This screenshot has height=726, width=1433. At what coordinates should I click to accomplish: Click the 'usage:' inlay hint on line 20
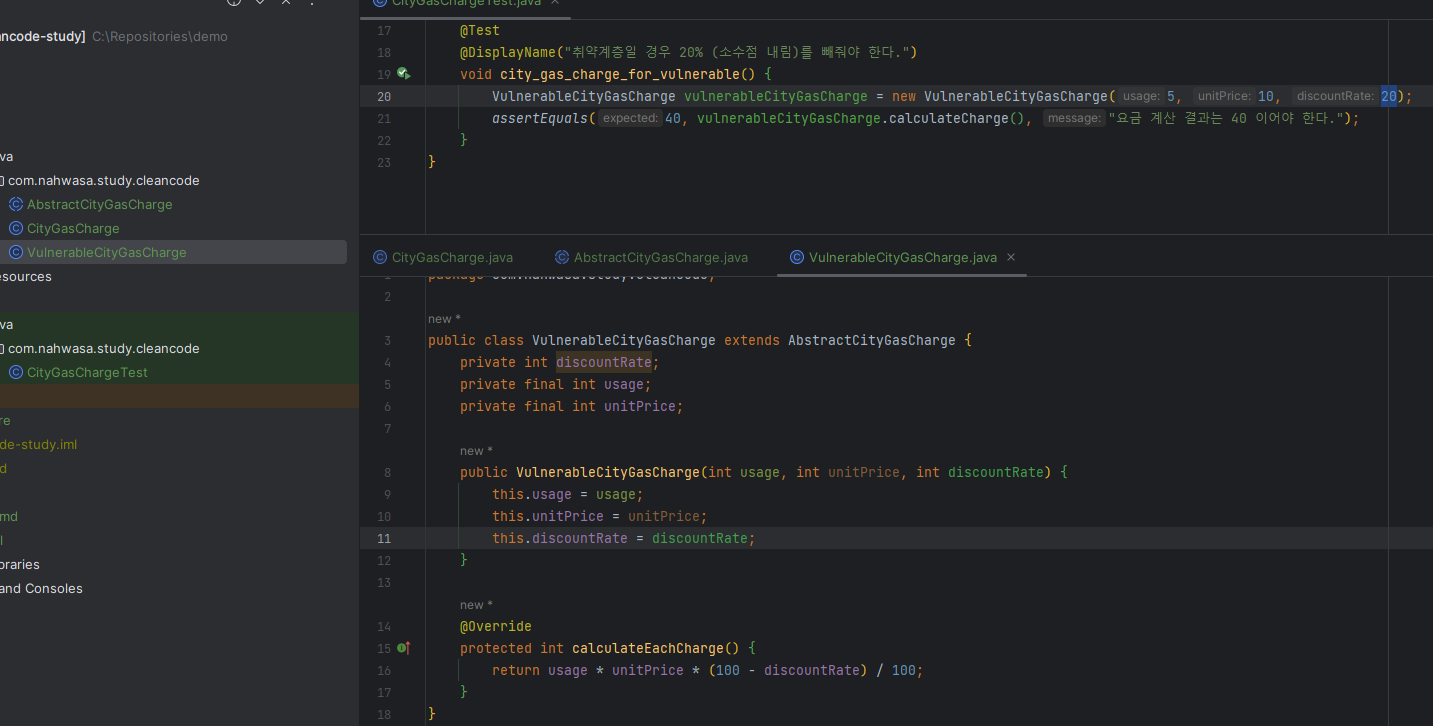[x=1140, y=96]
